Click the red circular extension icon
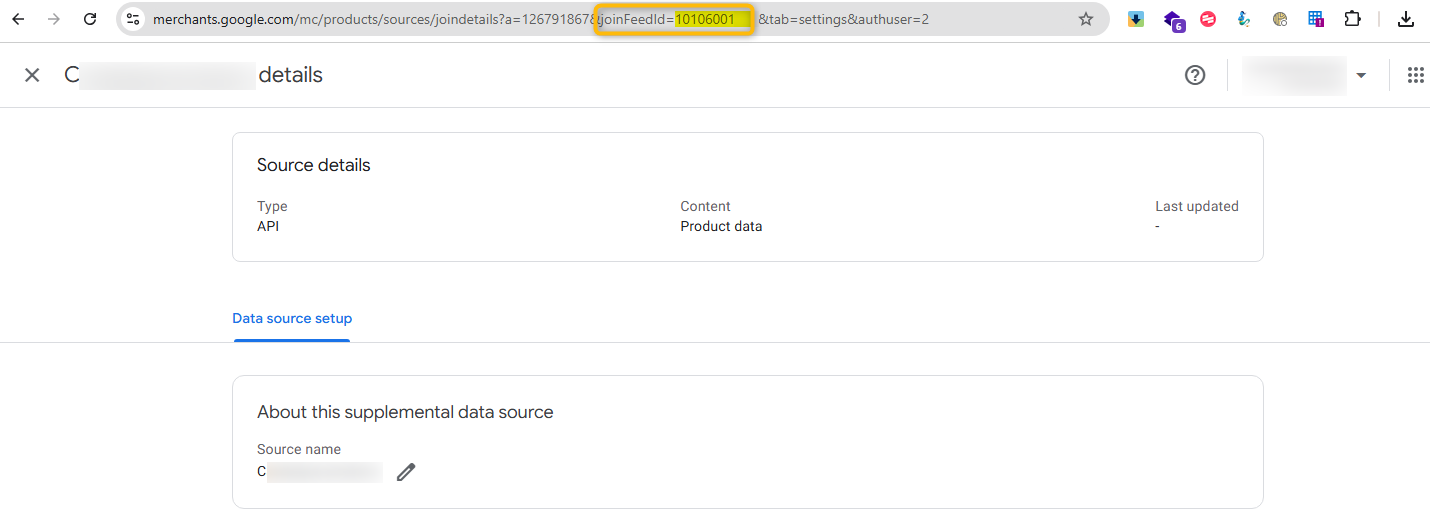Viewport: 1430px width, 526px height. (x=1207, y=19)
